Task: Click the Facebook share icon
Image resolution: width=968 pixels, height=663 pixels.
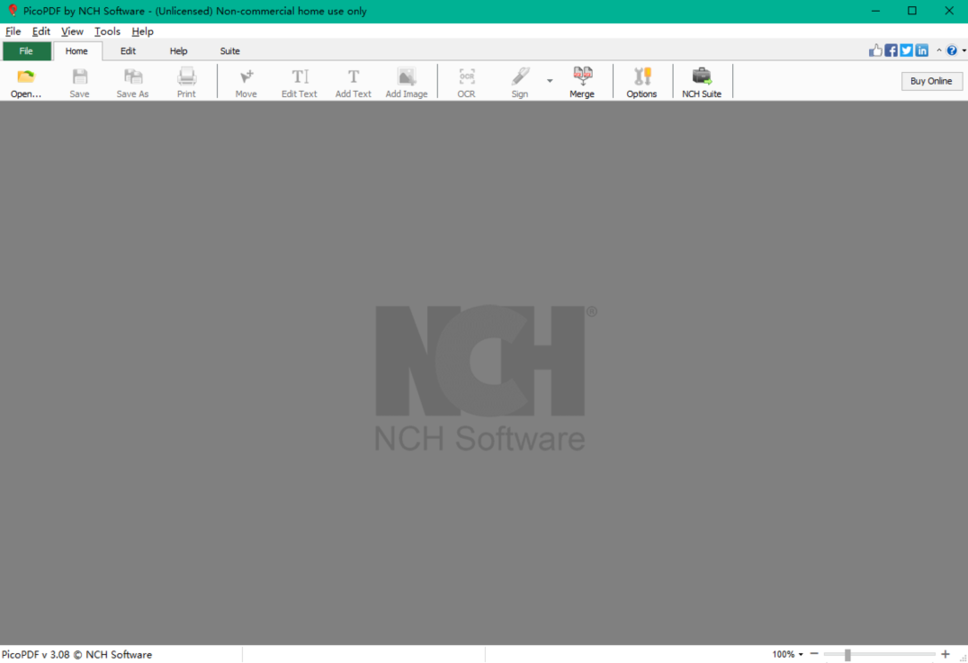Action: (x=891, y=51)
